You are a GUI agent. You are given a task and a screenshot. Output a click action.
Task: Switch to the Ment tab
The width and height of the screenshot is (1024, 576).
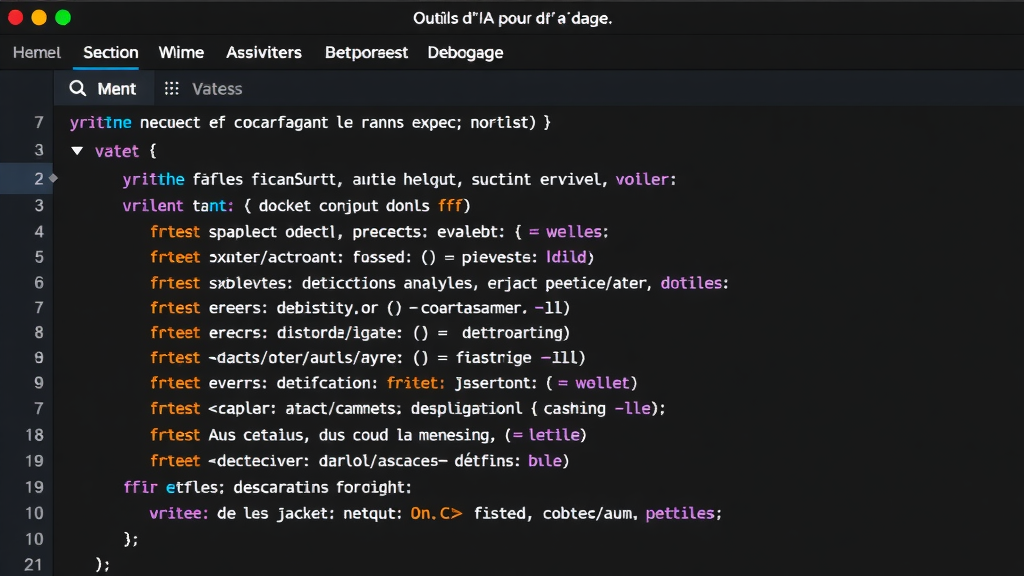(x=104, y=88)
